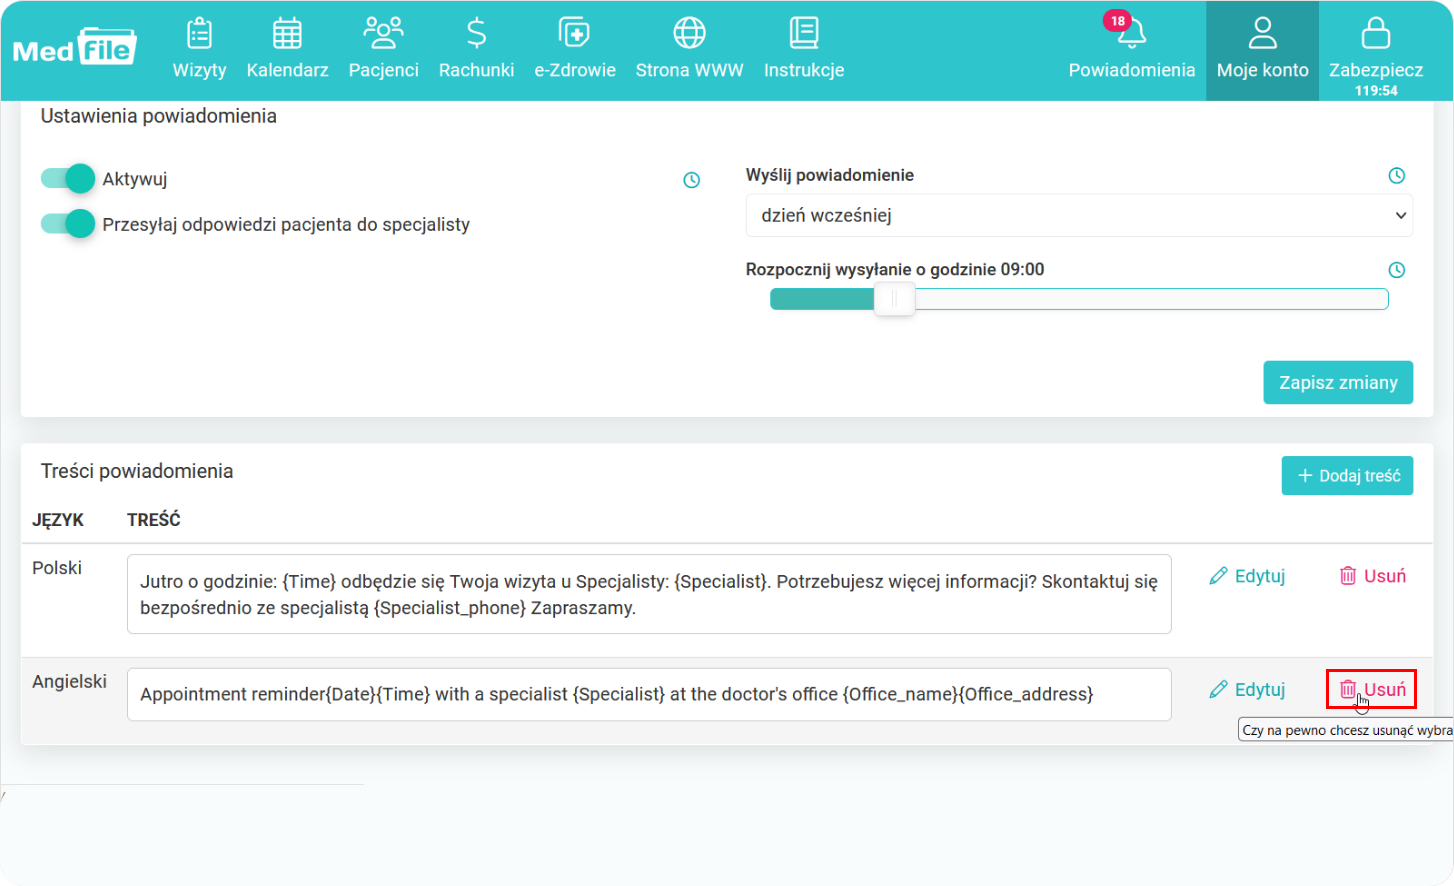Screen dimensions: 1454x886
Task: Toggle Przesyłaj odpowiedzi pacjenta do specjalisty switch
Action: pyautogui.click(x=68, y=224)
